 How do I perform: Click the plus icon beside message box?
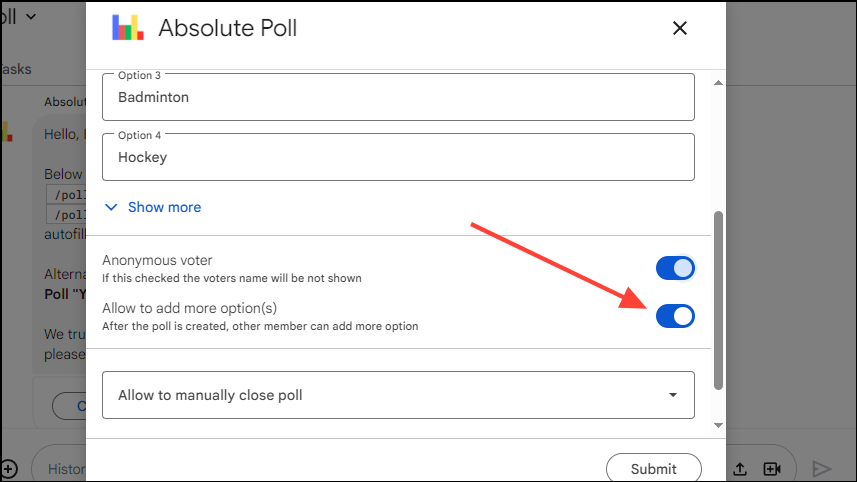(8, 468)
